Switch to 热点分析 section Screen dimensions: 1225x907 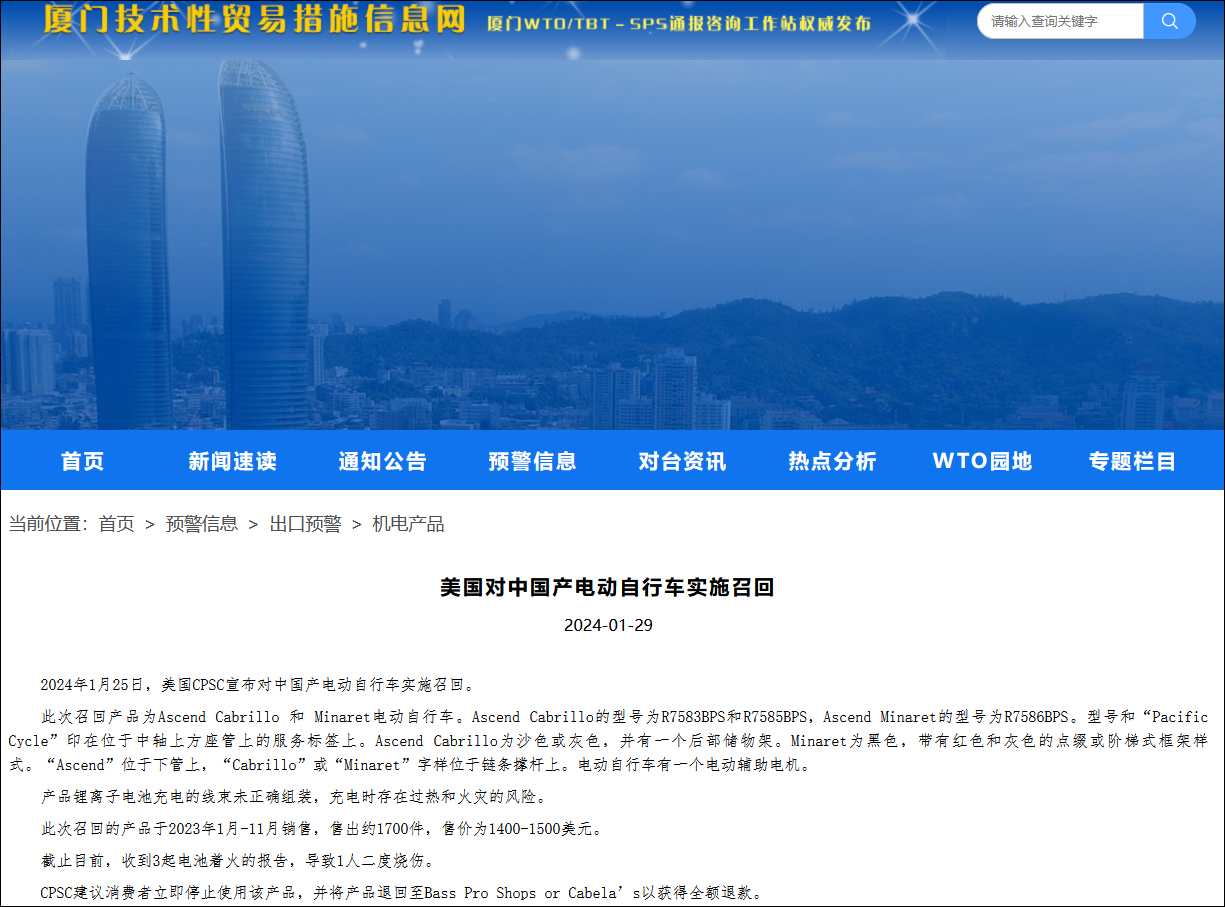[x=832, y=461]
